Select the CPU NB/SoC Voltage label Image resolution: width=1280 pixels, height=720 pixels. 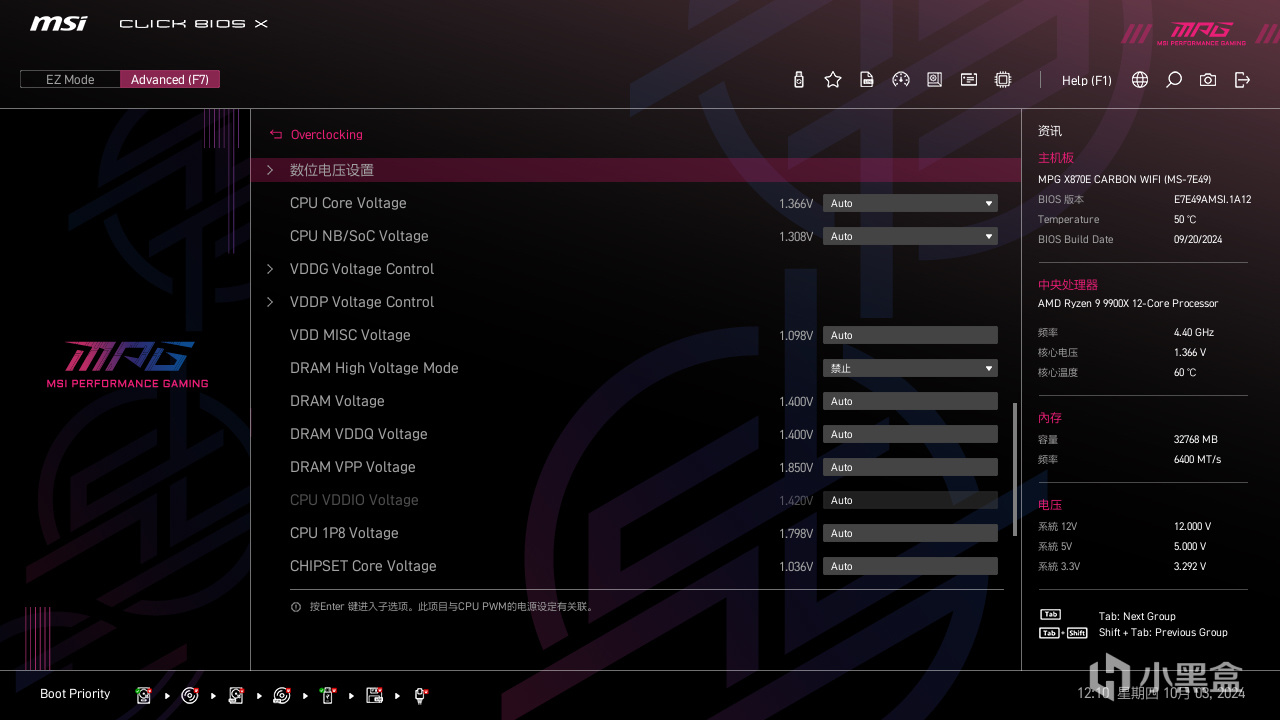click(359, 236)
